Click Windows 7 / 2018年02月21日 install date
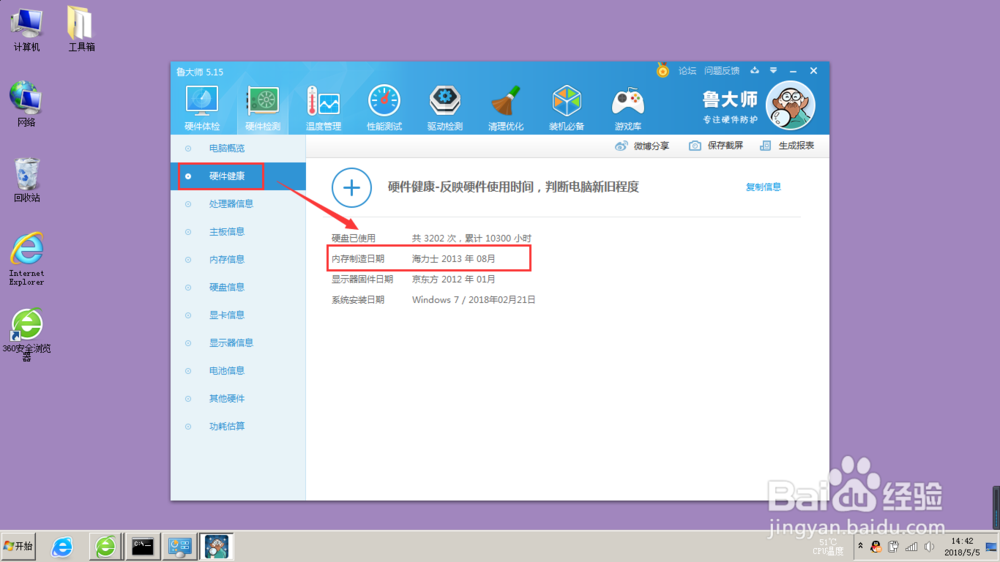This screenshot has height=562, width=1000. click(x=473, y=299)
